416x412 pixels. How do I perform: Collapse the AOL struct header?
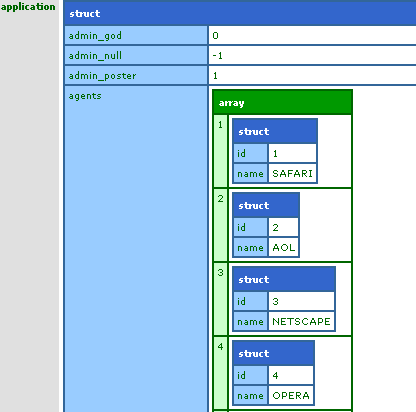(266, 205)
